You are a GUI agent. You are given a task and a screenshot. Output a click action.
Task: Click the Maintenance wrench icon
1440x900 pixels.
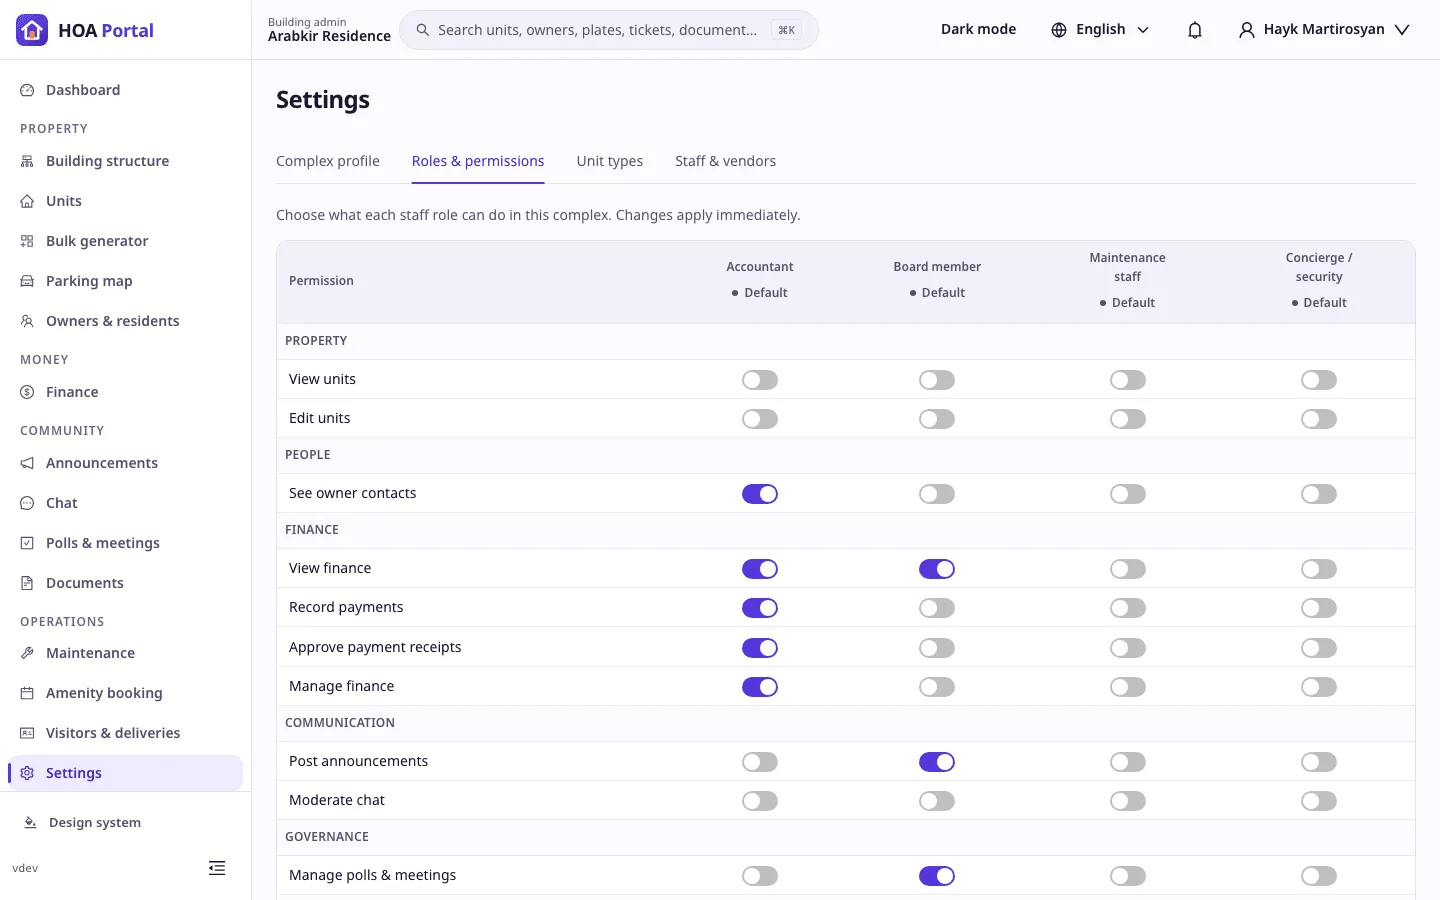(x=27, y=653)
